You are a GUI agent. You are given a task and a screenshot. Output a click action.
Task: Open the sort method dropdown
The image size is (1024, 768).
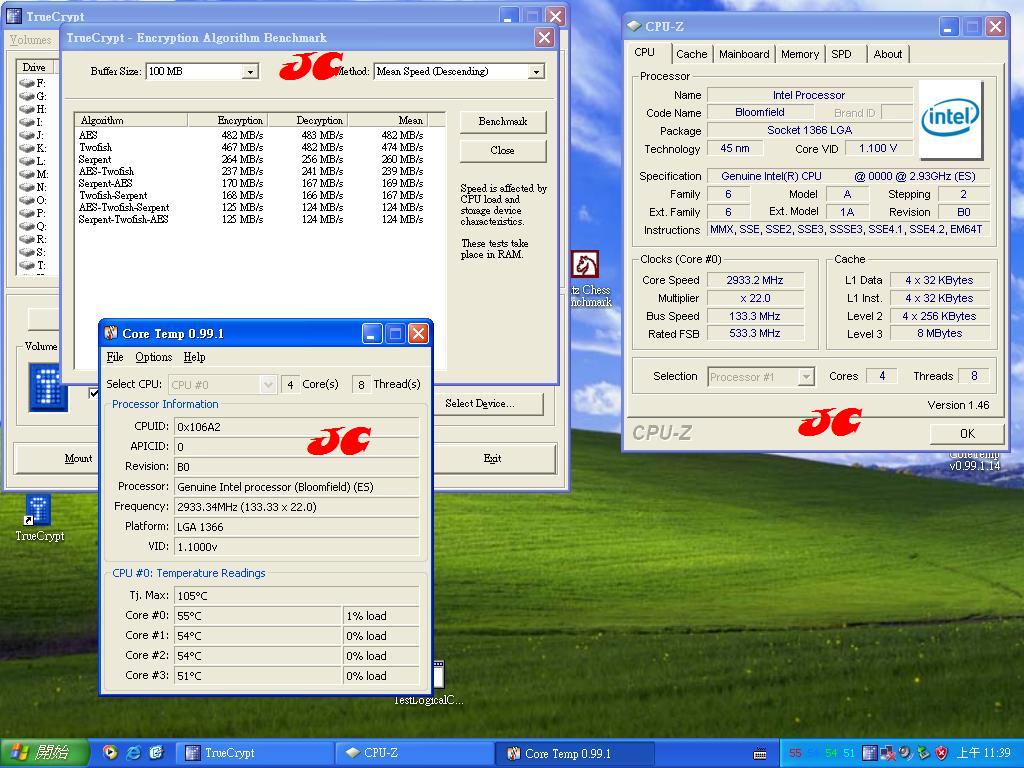(x=536, y=71)
